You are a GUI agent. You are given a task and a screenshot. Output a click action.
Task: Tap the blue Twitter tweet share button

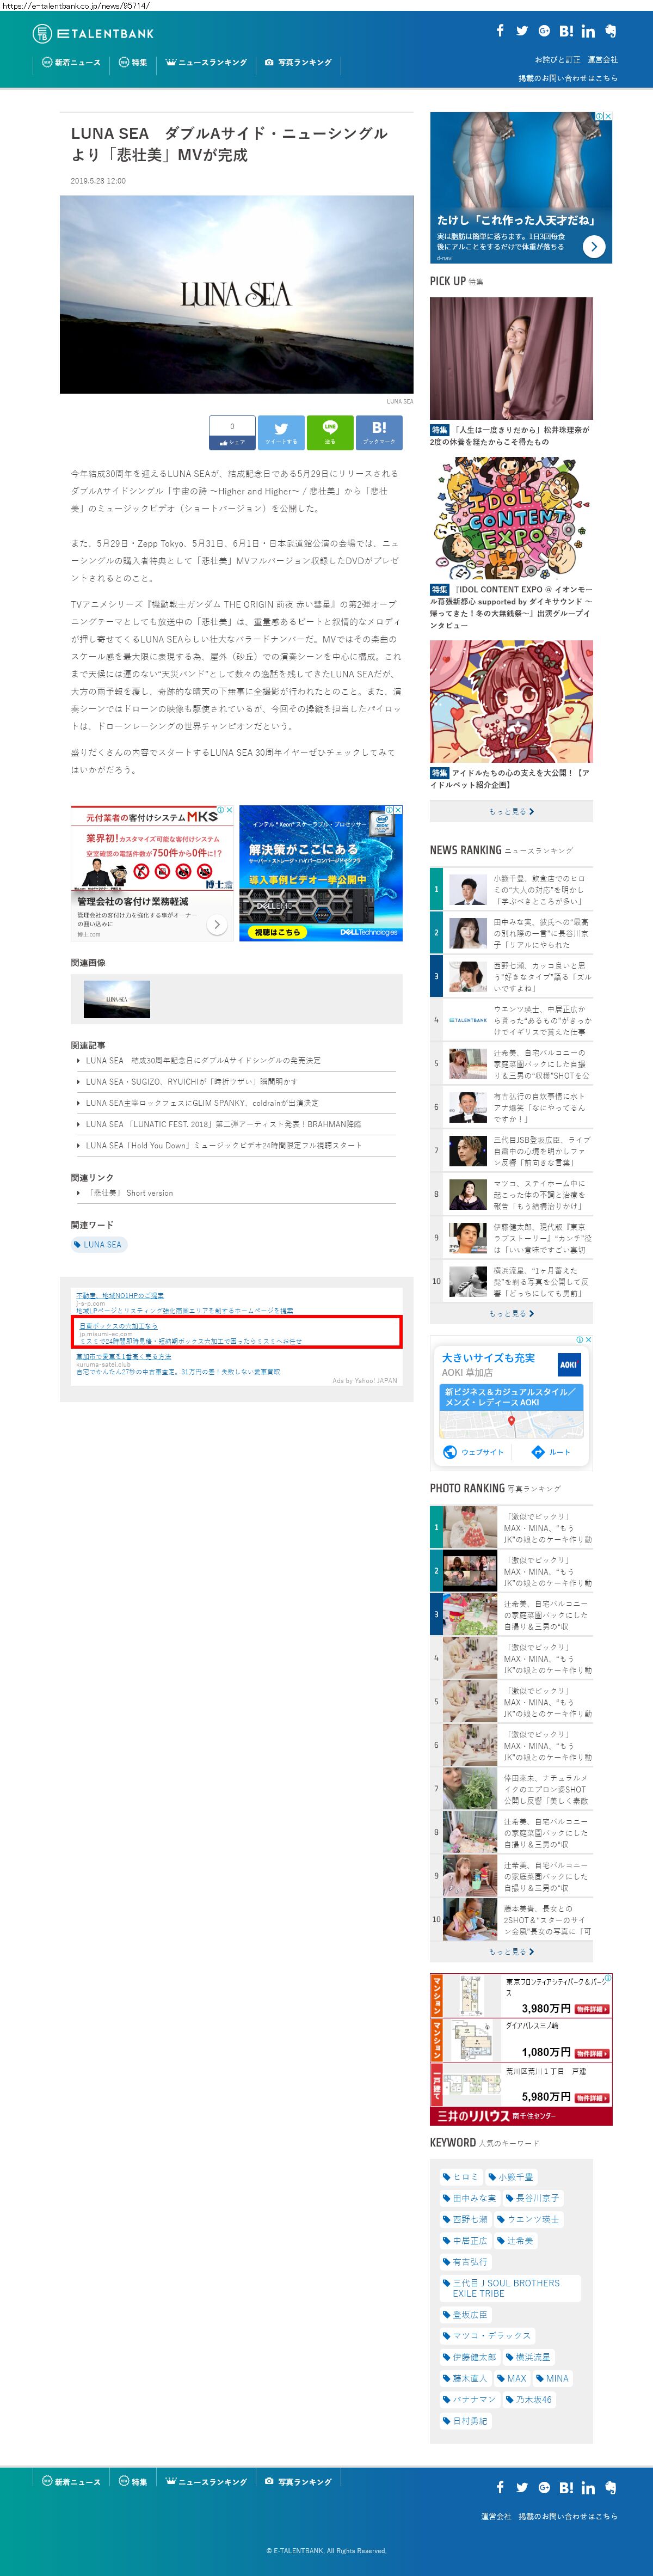(281, 432)
